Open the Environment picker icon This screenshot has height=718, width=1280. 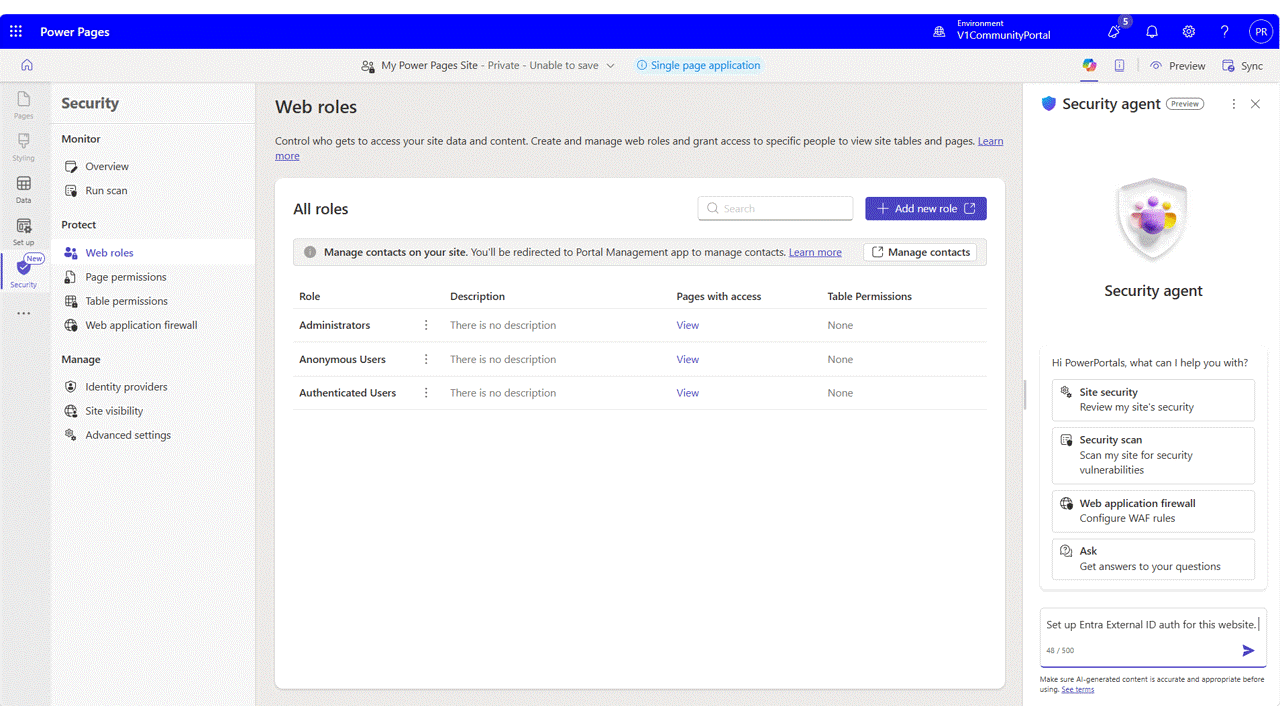pyautogui.click(x=939, y=32)
